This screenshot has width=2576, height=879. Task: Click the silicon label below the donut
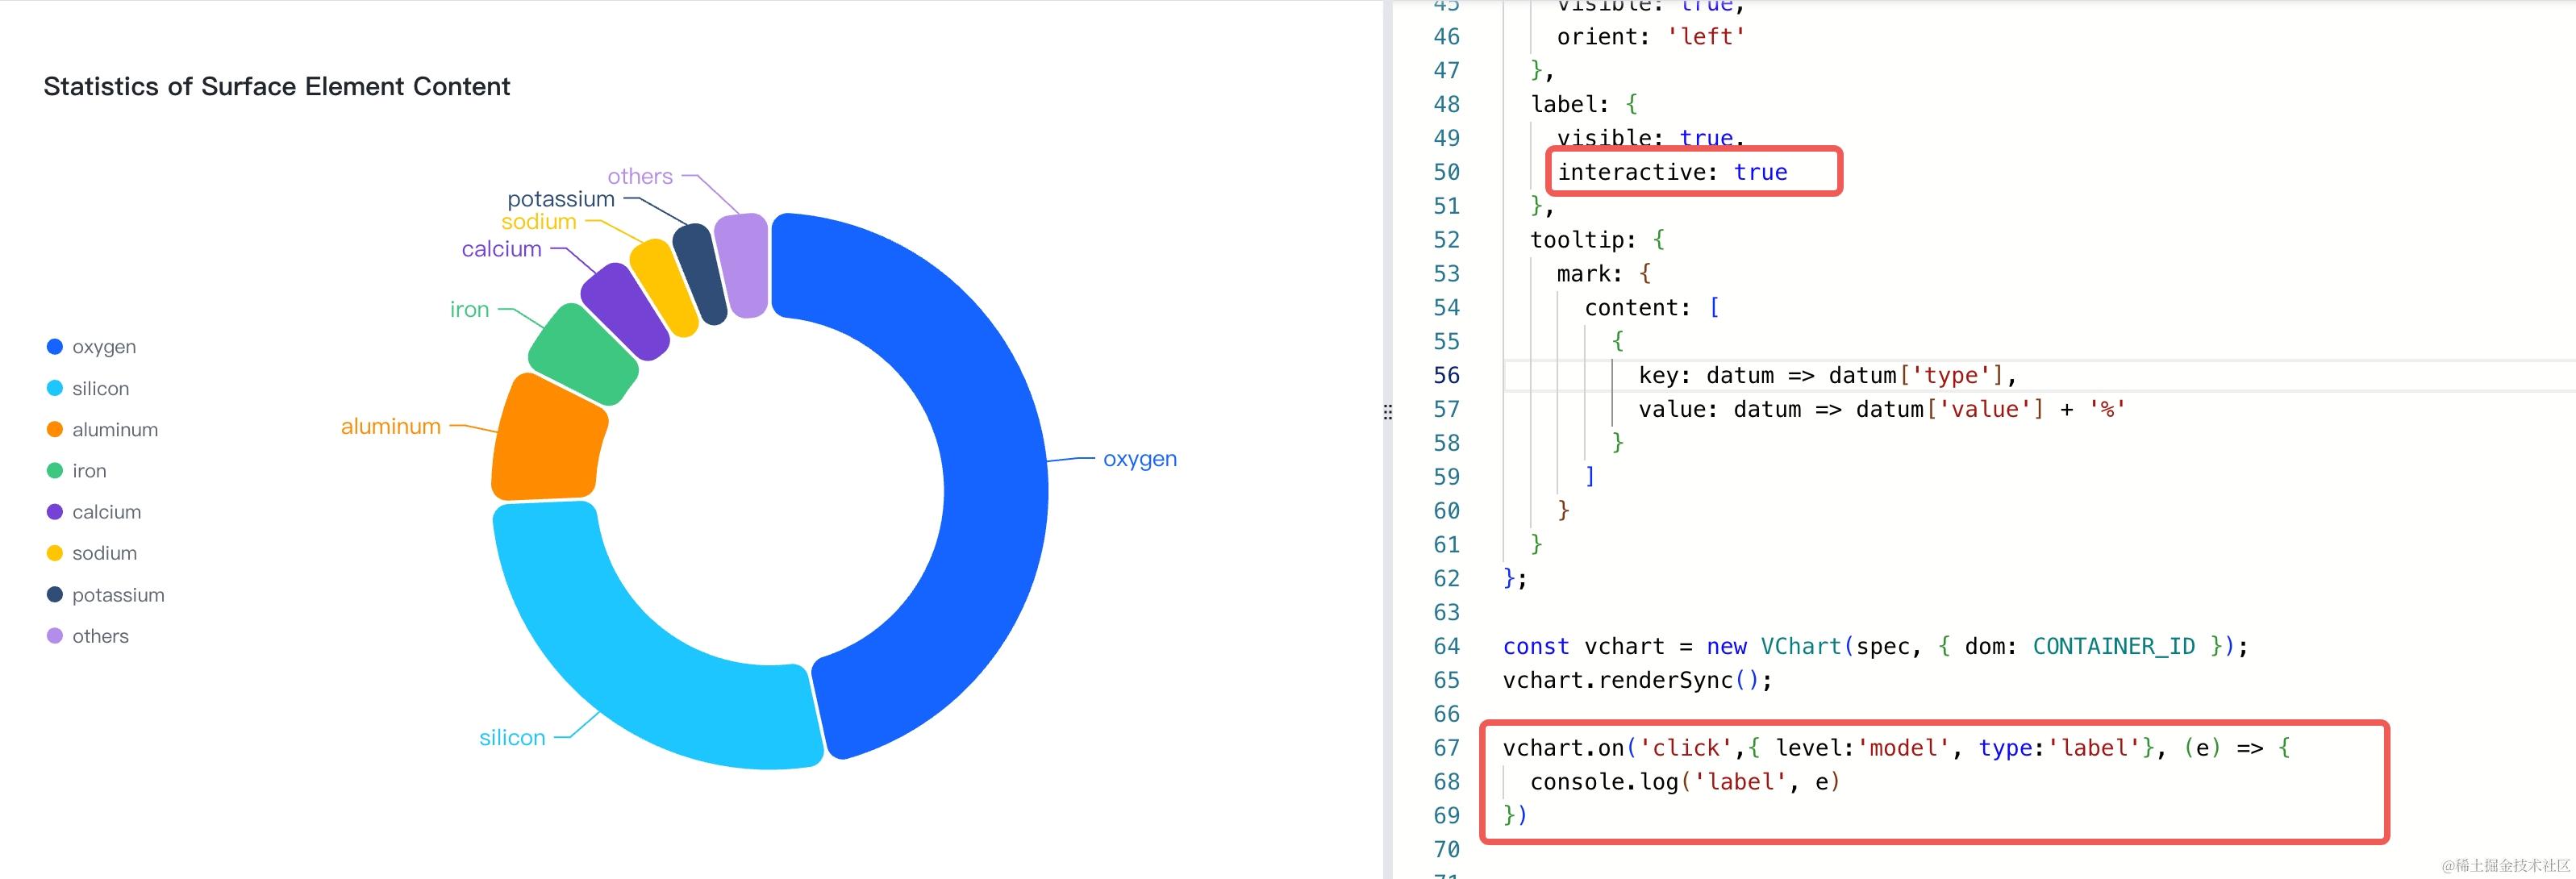(x=511, y=738)
